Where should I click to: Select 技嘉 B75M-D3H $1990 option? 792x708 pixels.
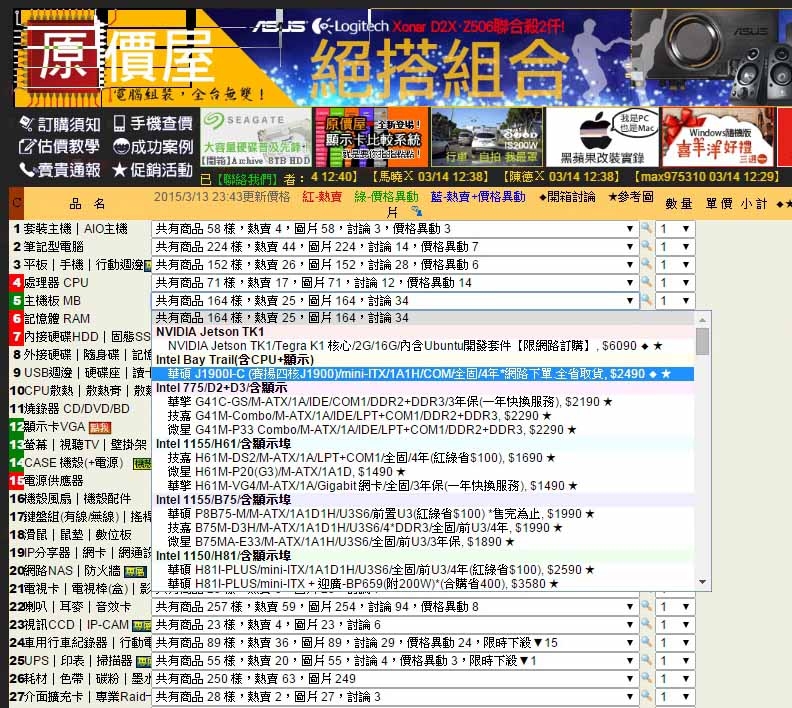click(x=423, y=528)
